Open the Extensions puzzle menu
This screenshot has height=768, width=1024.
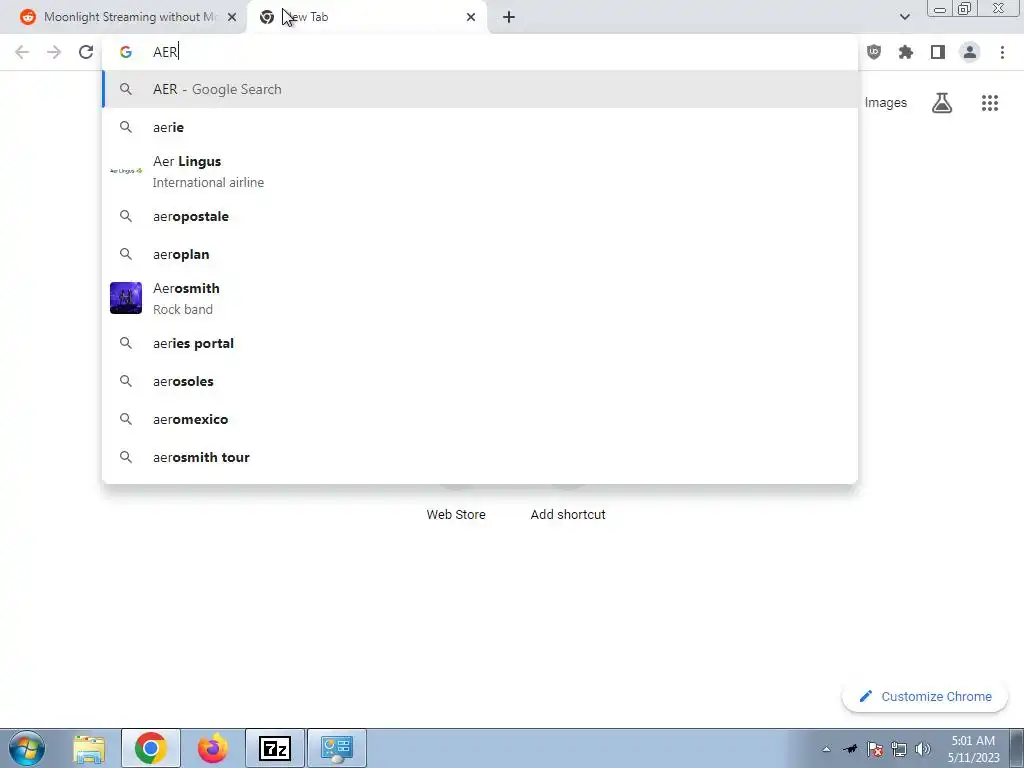(x=906, y=52)
